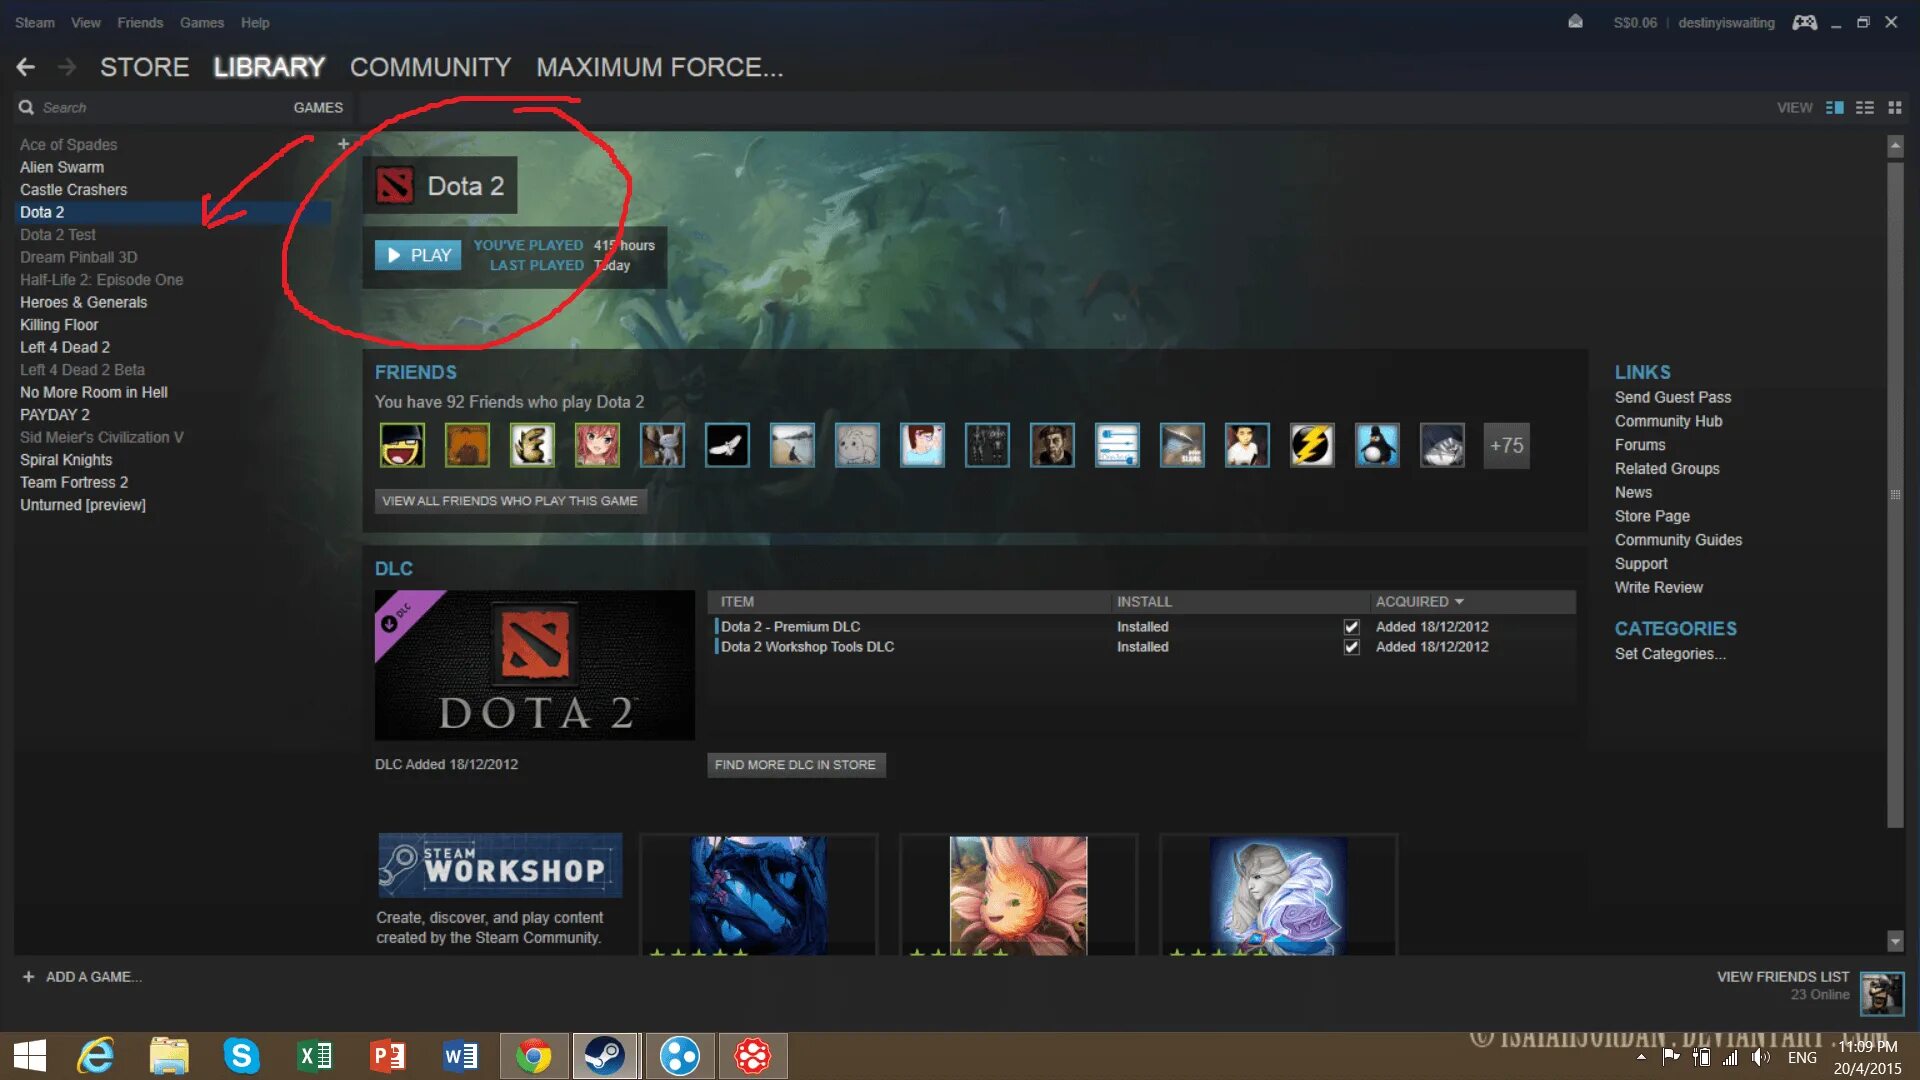
Task: Toggle the Dota 2 Premium DLC checkbox
Action: (1352, 625)
